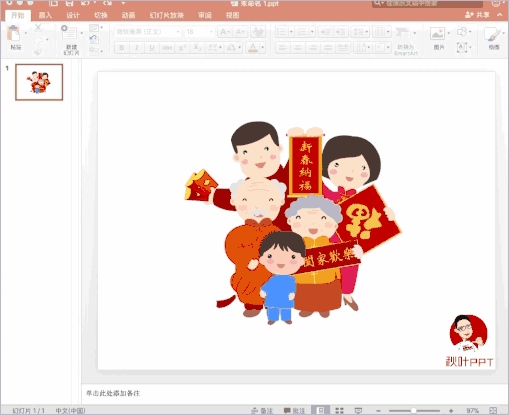This screenshot has height=415, width=509.
Task: Open the Design (设计) tab
Action: (x=73, y=15)
